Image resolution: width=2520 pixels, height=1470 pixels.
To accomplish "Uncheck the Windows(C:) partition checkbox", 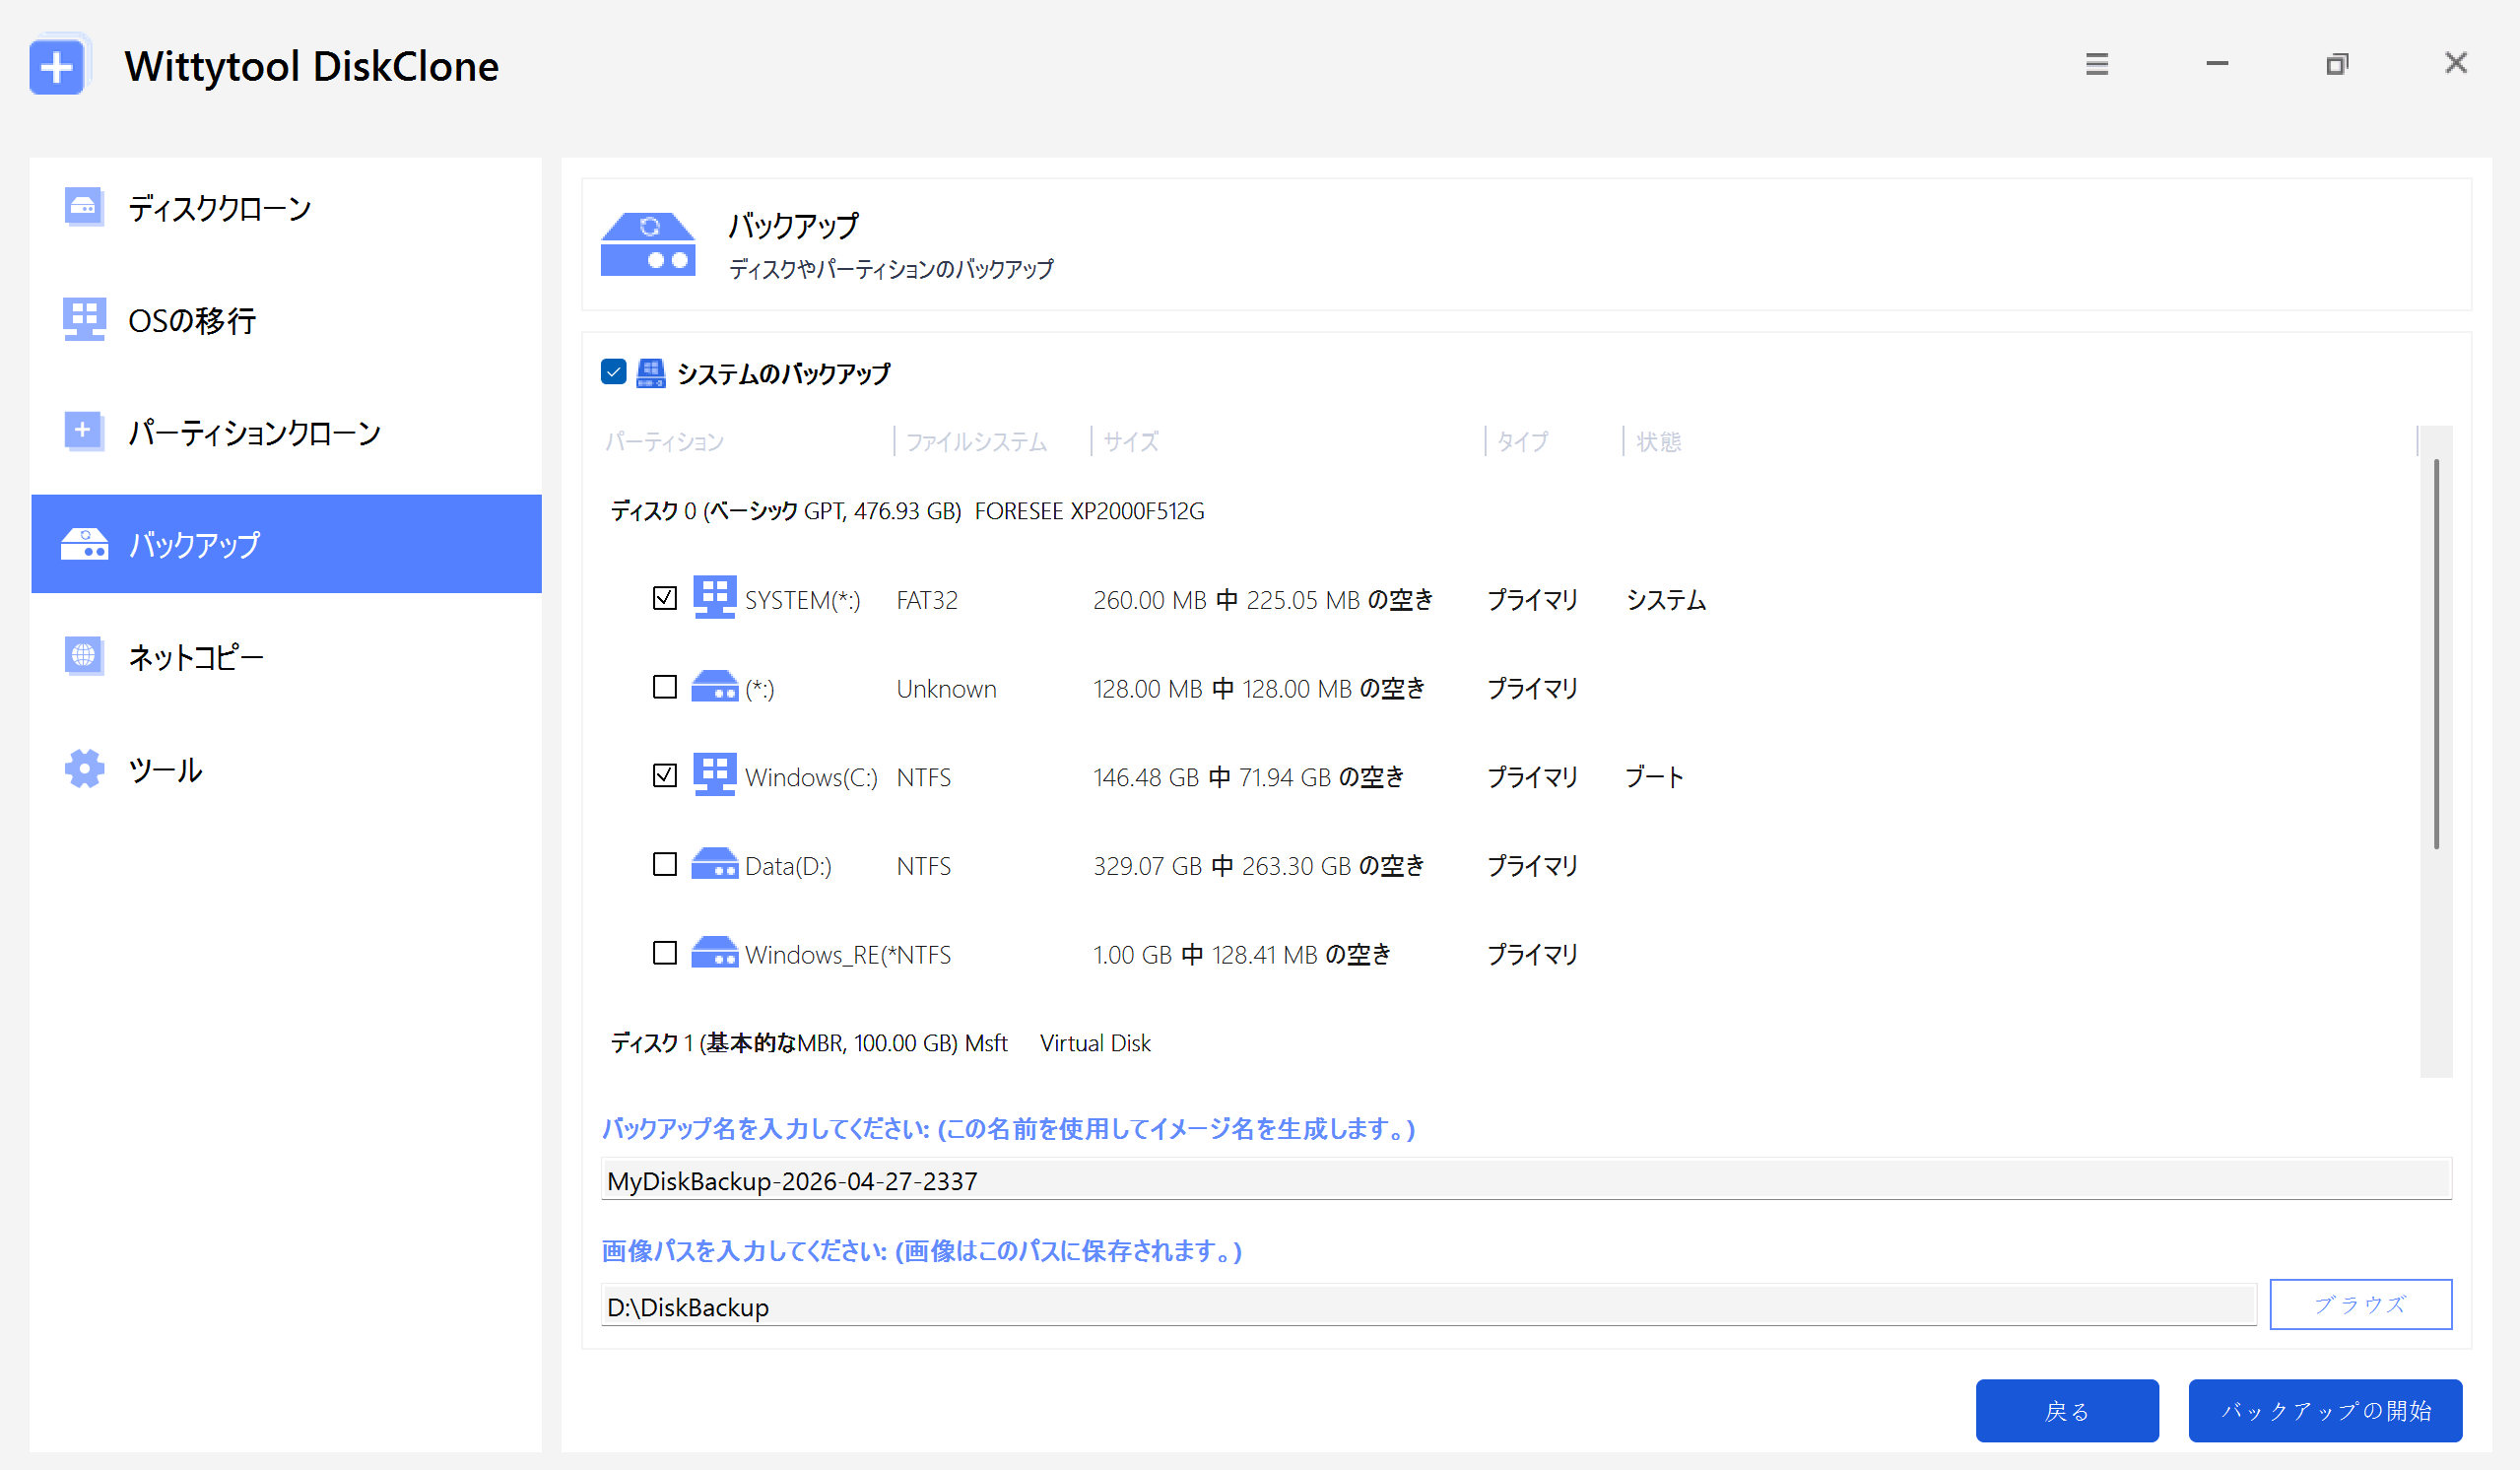I will tap(665, 775).
